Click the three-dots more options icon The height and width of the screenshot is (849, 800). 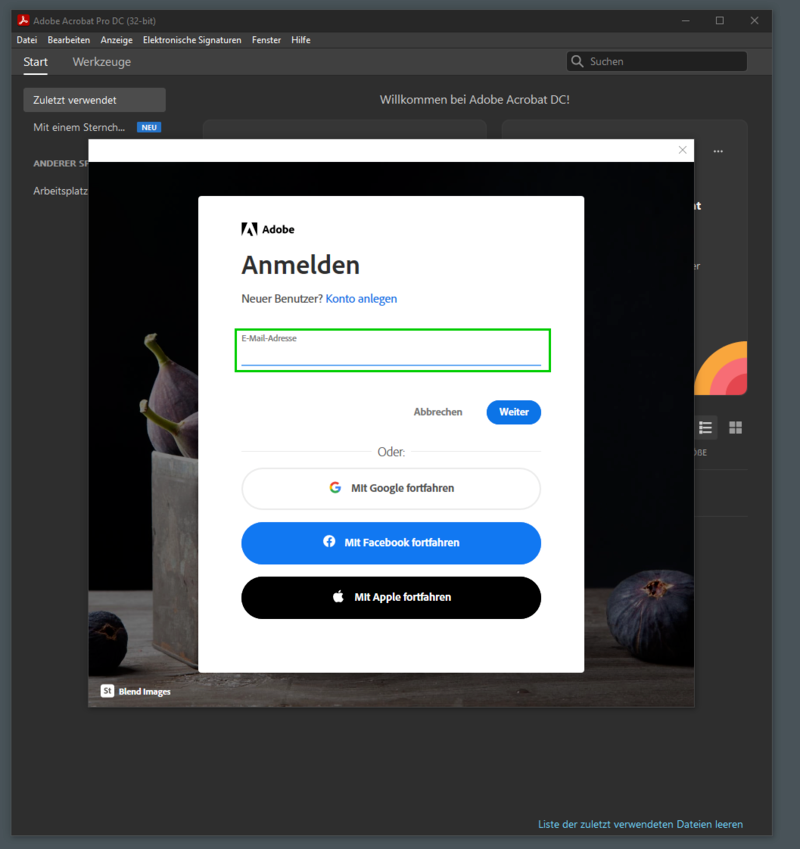pos(718,152)
